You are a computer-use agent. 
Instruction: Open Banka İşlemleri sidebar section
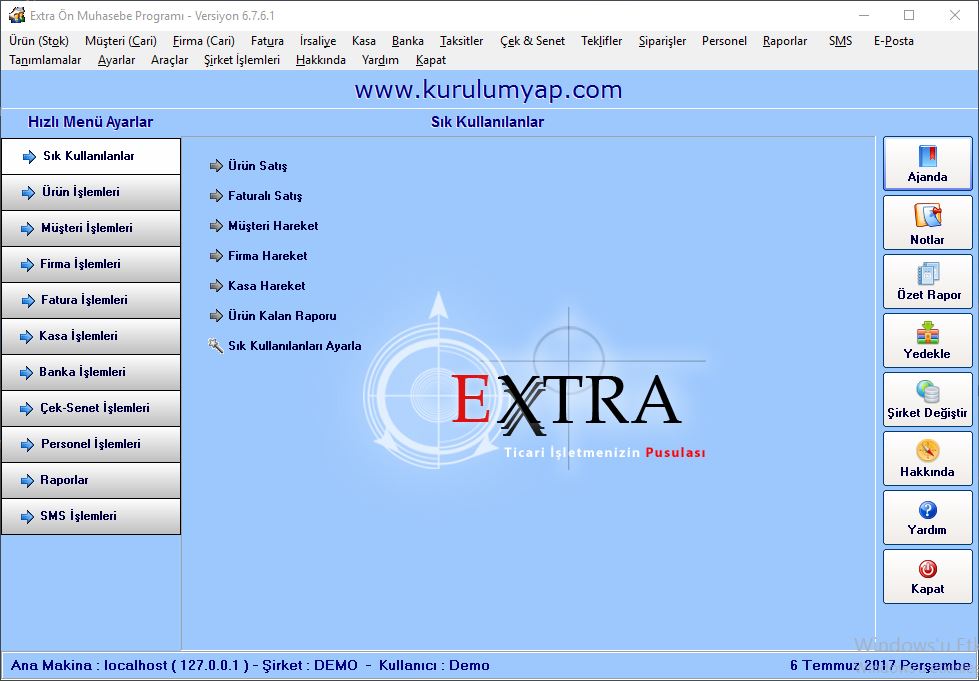pos(91,372)
